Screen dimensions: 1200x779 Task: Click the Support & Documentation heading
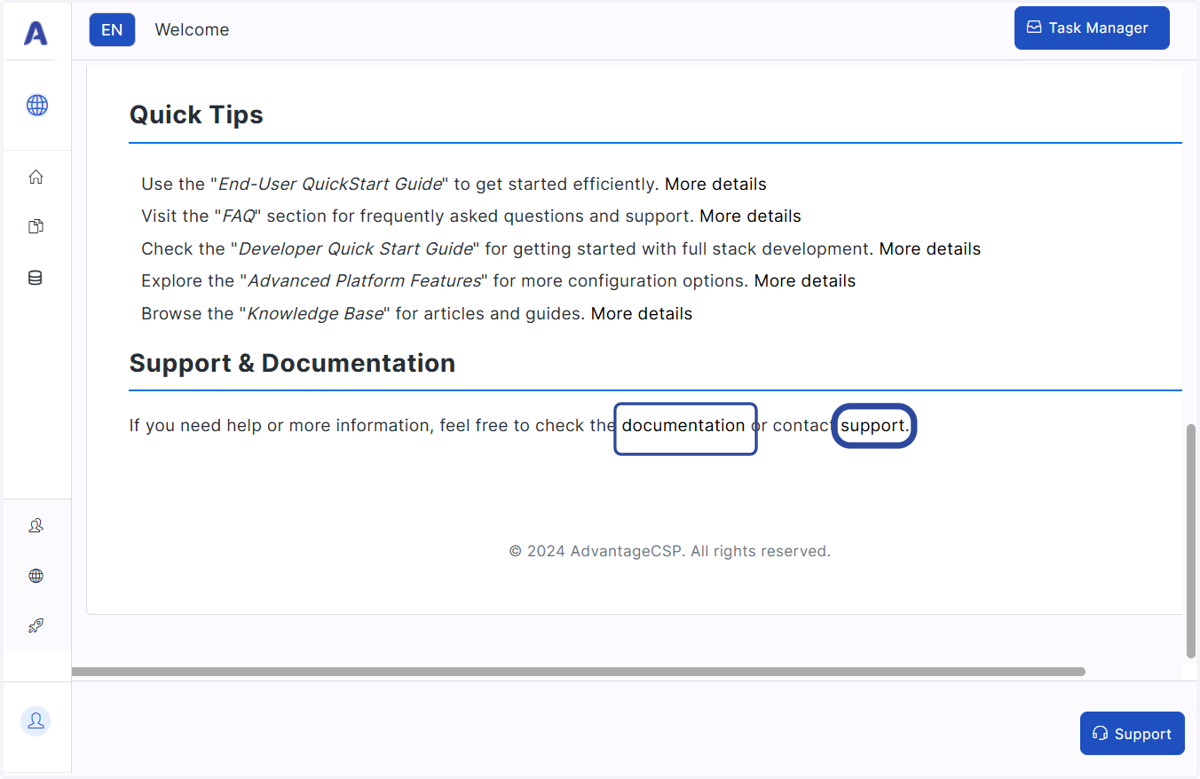click(x=292, y=363)
